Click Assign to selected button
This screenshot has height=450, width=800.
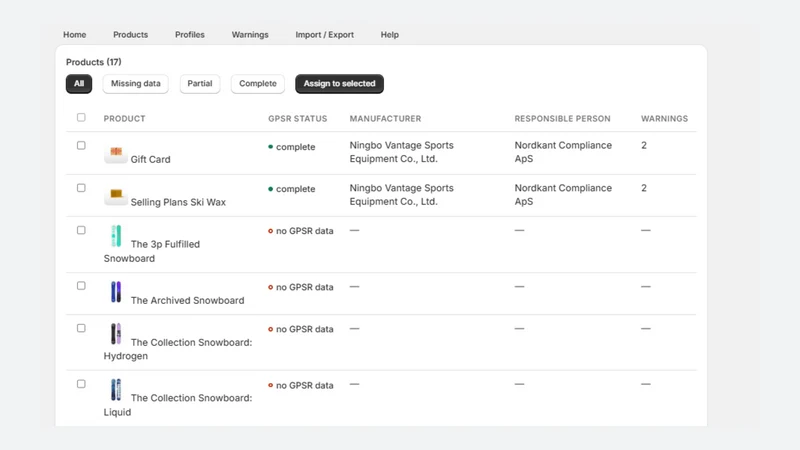(x=339, y=84)
